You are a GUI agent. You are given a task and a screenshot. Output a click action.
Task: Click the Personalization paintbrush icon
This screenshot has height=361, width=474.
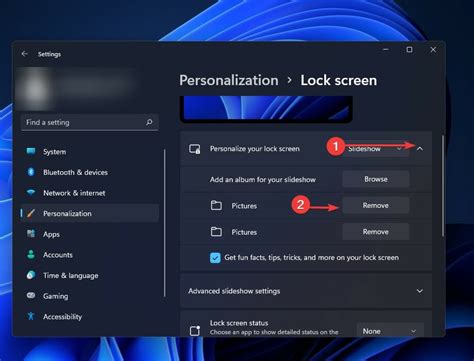click(x=31, y=213)
